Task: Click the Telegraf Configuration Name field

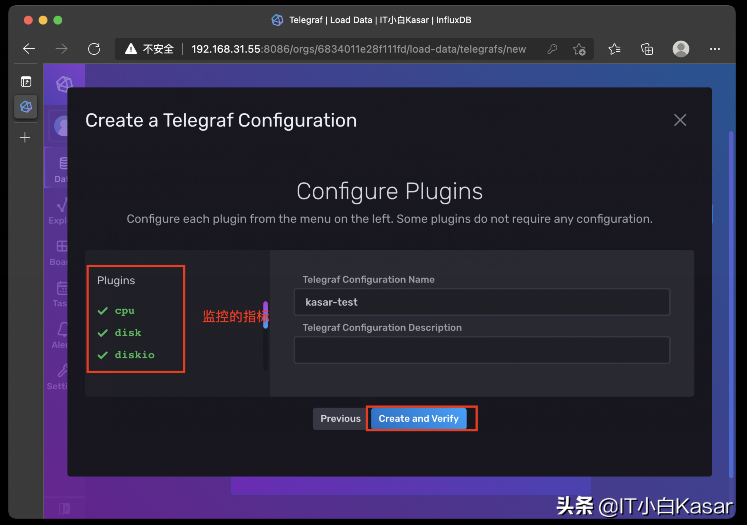Action: point(482,302)
